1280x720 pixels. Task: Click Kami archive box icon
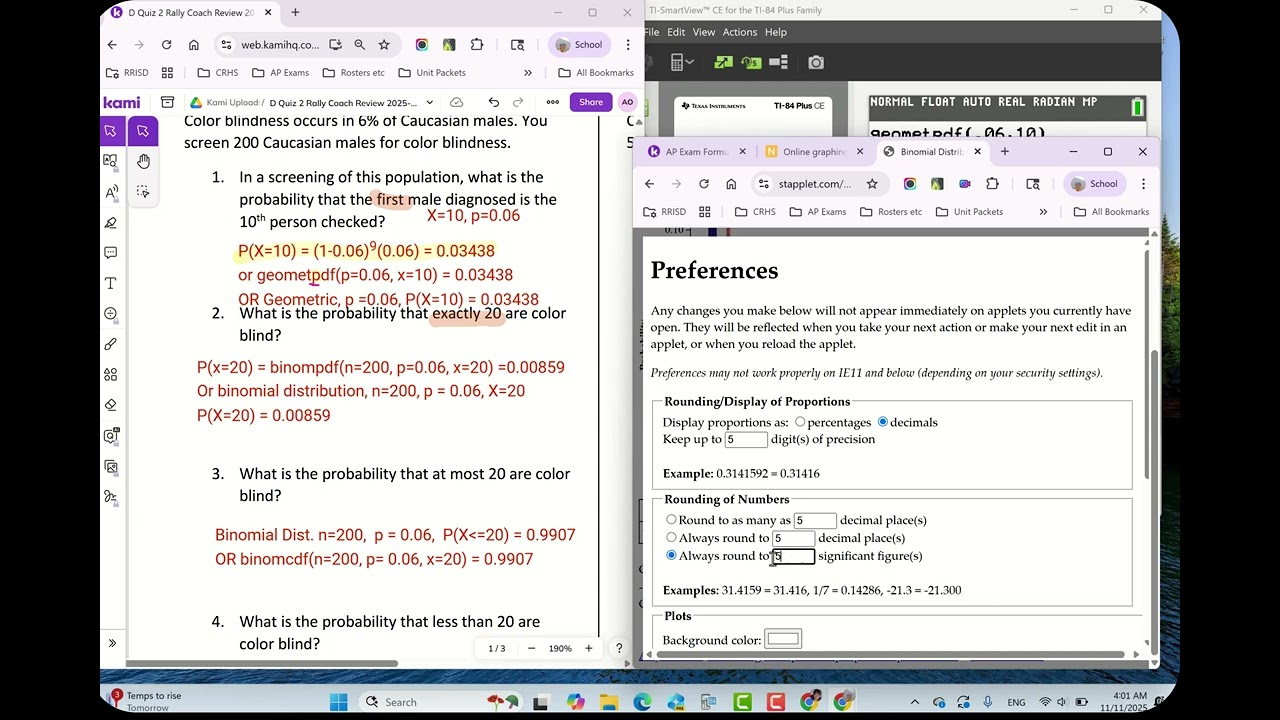click(x=167, y=102)
